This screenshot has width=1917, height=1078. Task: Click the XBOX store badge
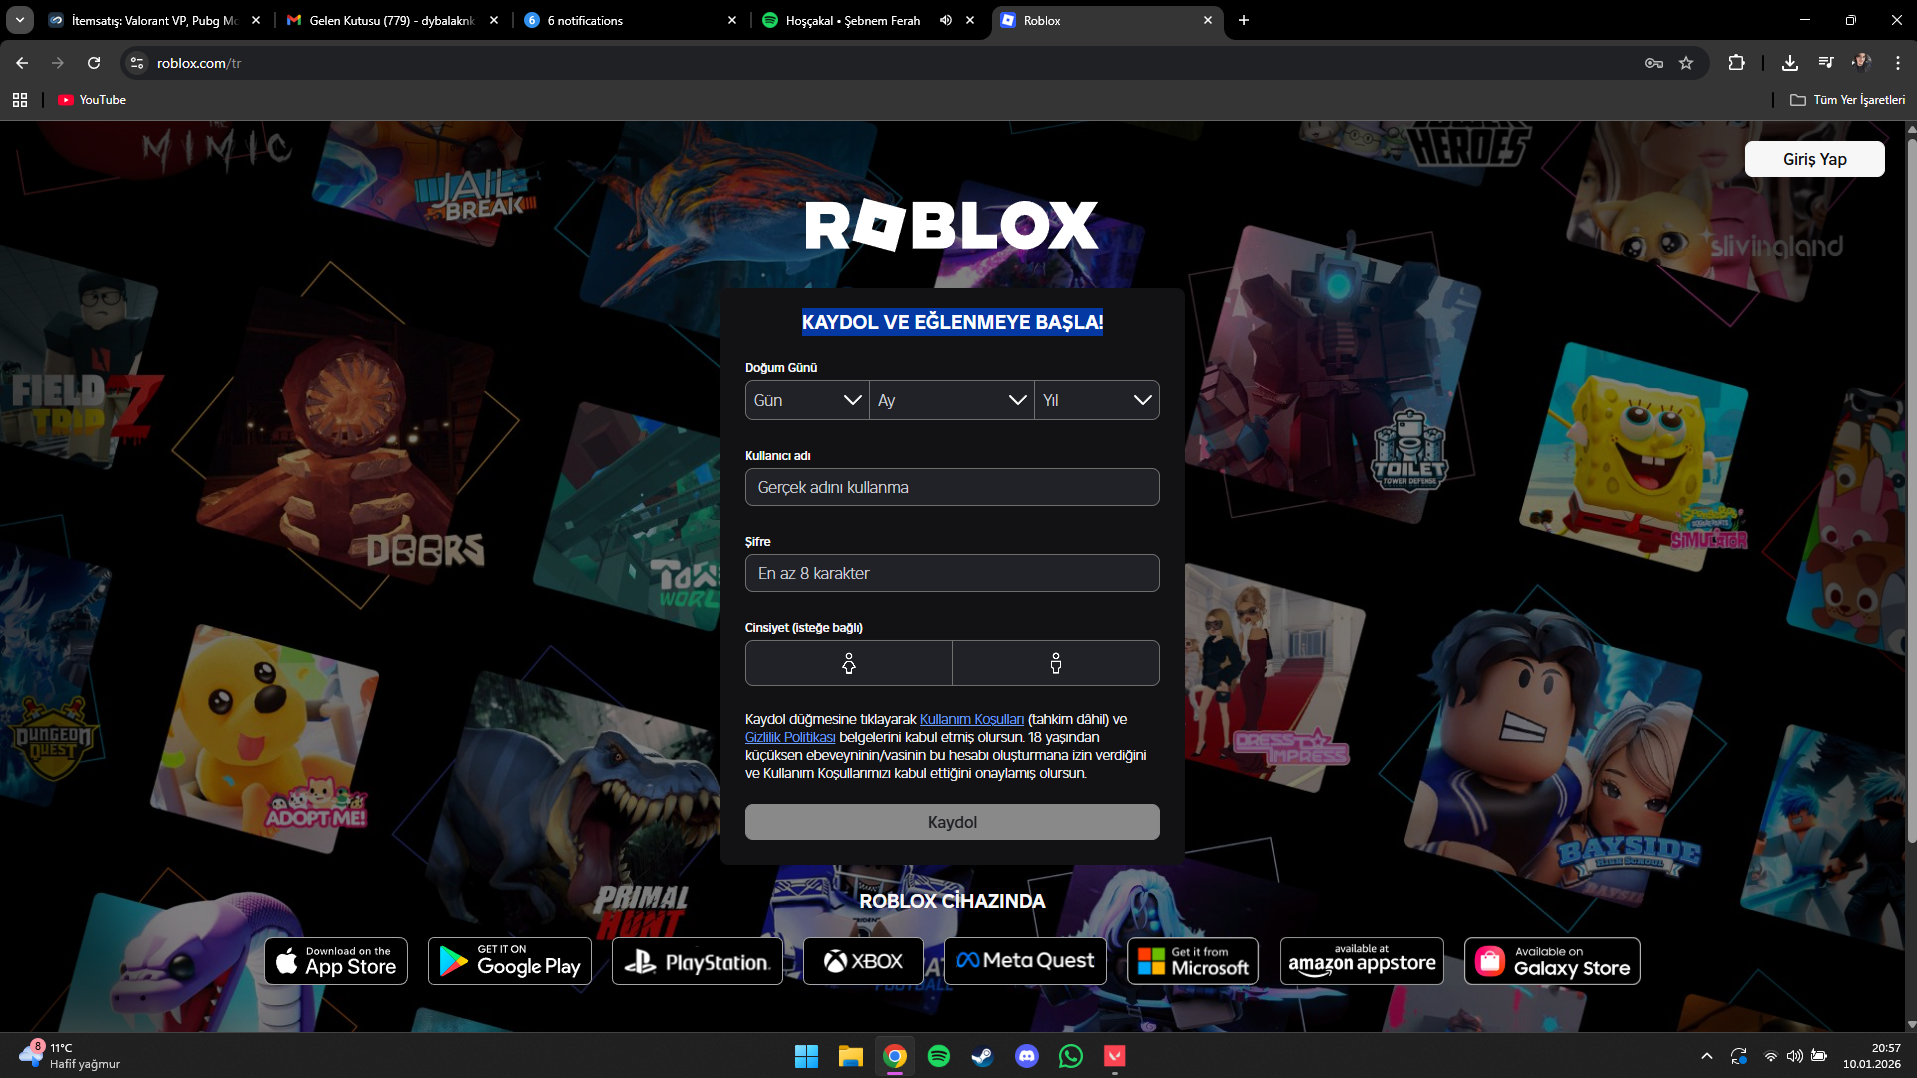point(863,961)
